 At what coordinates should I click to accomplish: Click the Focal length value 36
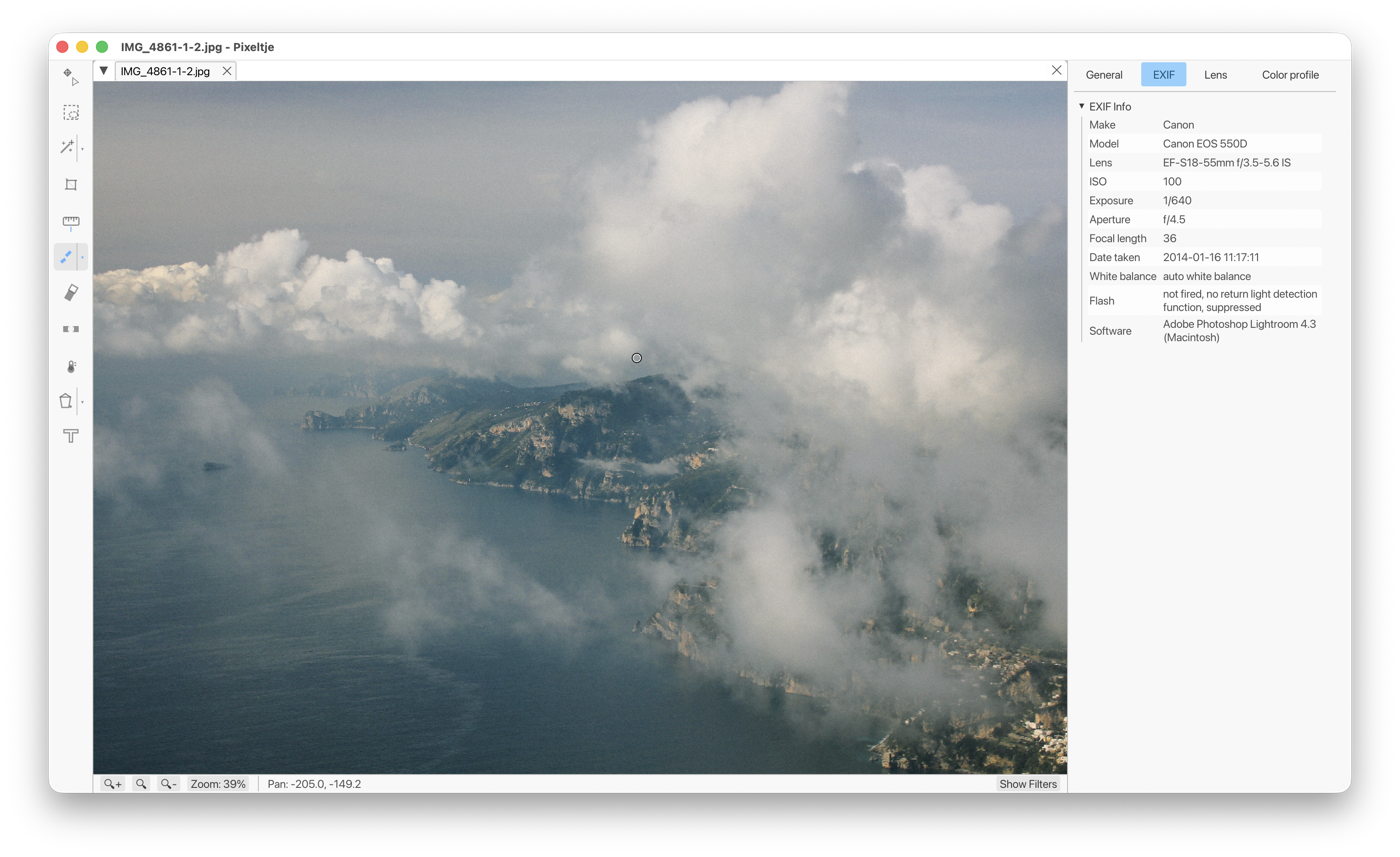pos(1170,238)
